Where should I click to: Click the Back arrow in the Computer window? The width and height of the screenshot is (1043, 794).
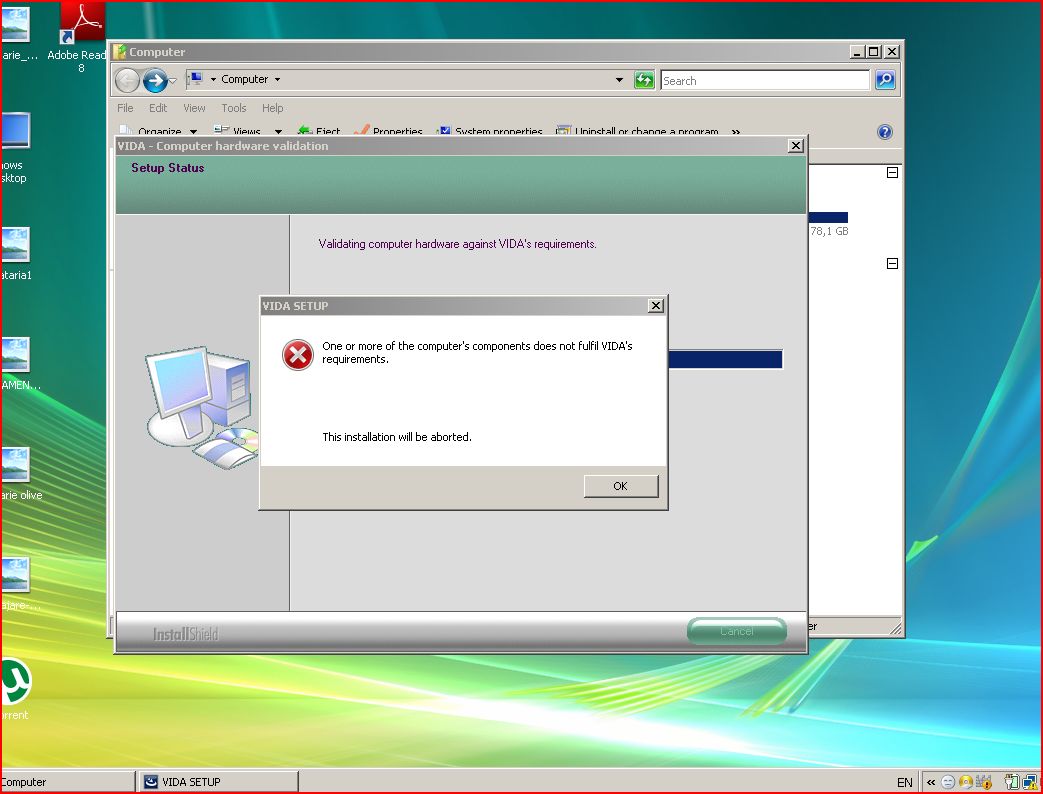pos(126,80)
